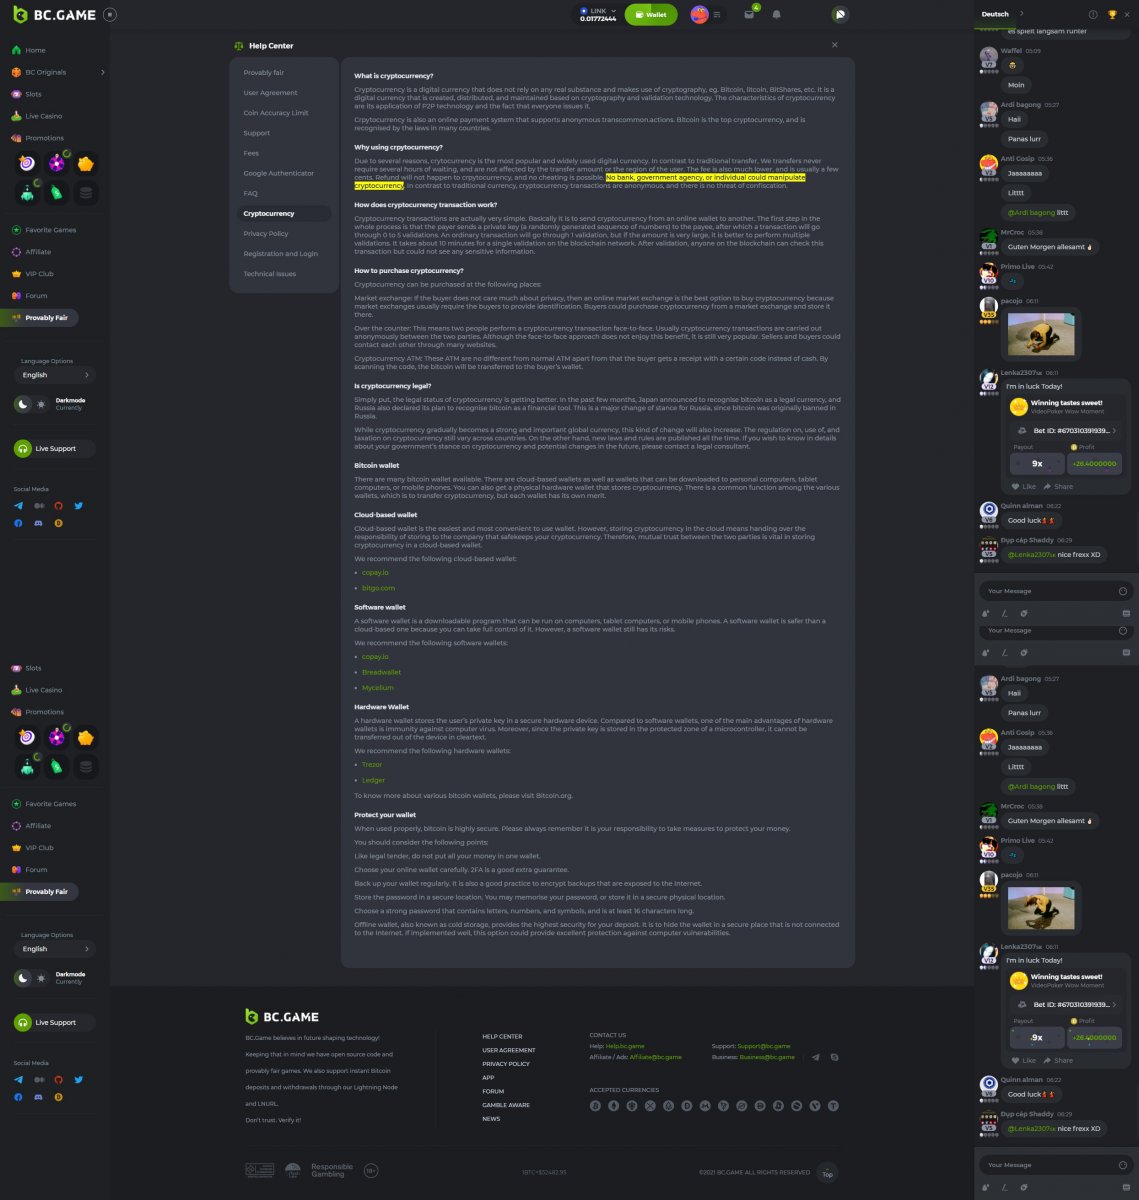The height and width of the screenshot is (1200, 1139).
Task: Click the GAMBLE AWARE footer link
Action: click(x=506, y=1105)
